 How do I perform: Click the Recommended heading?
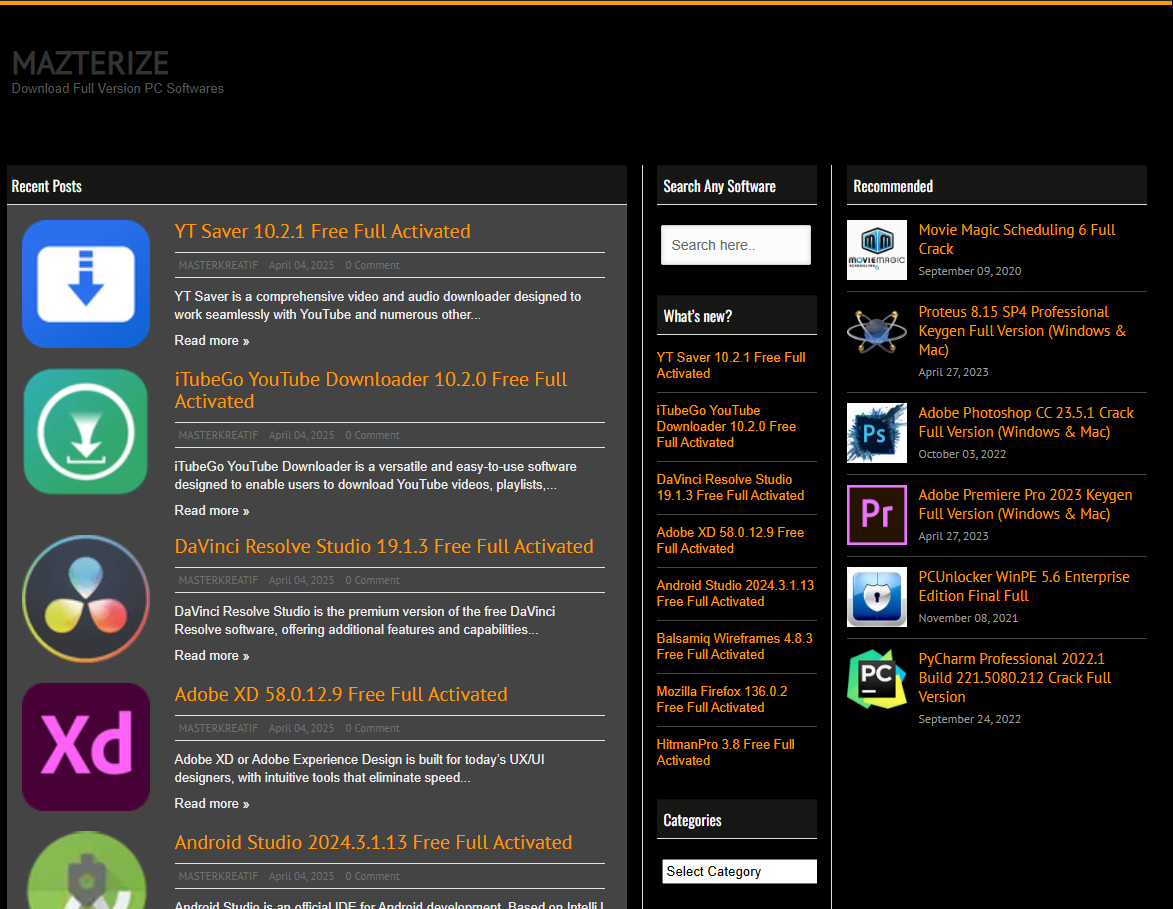click(893, 186)
